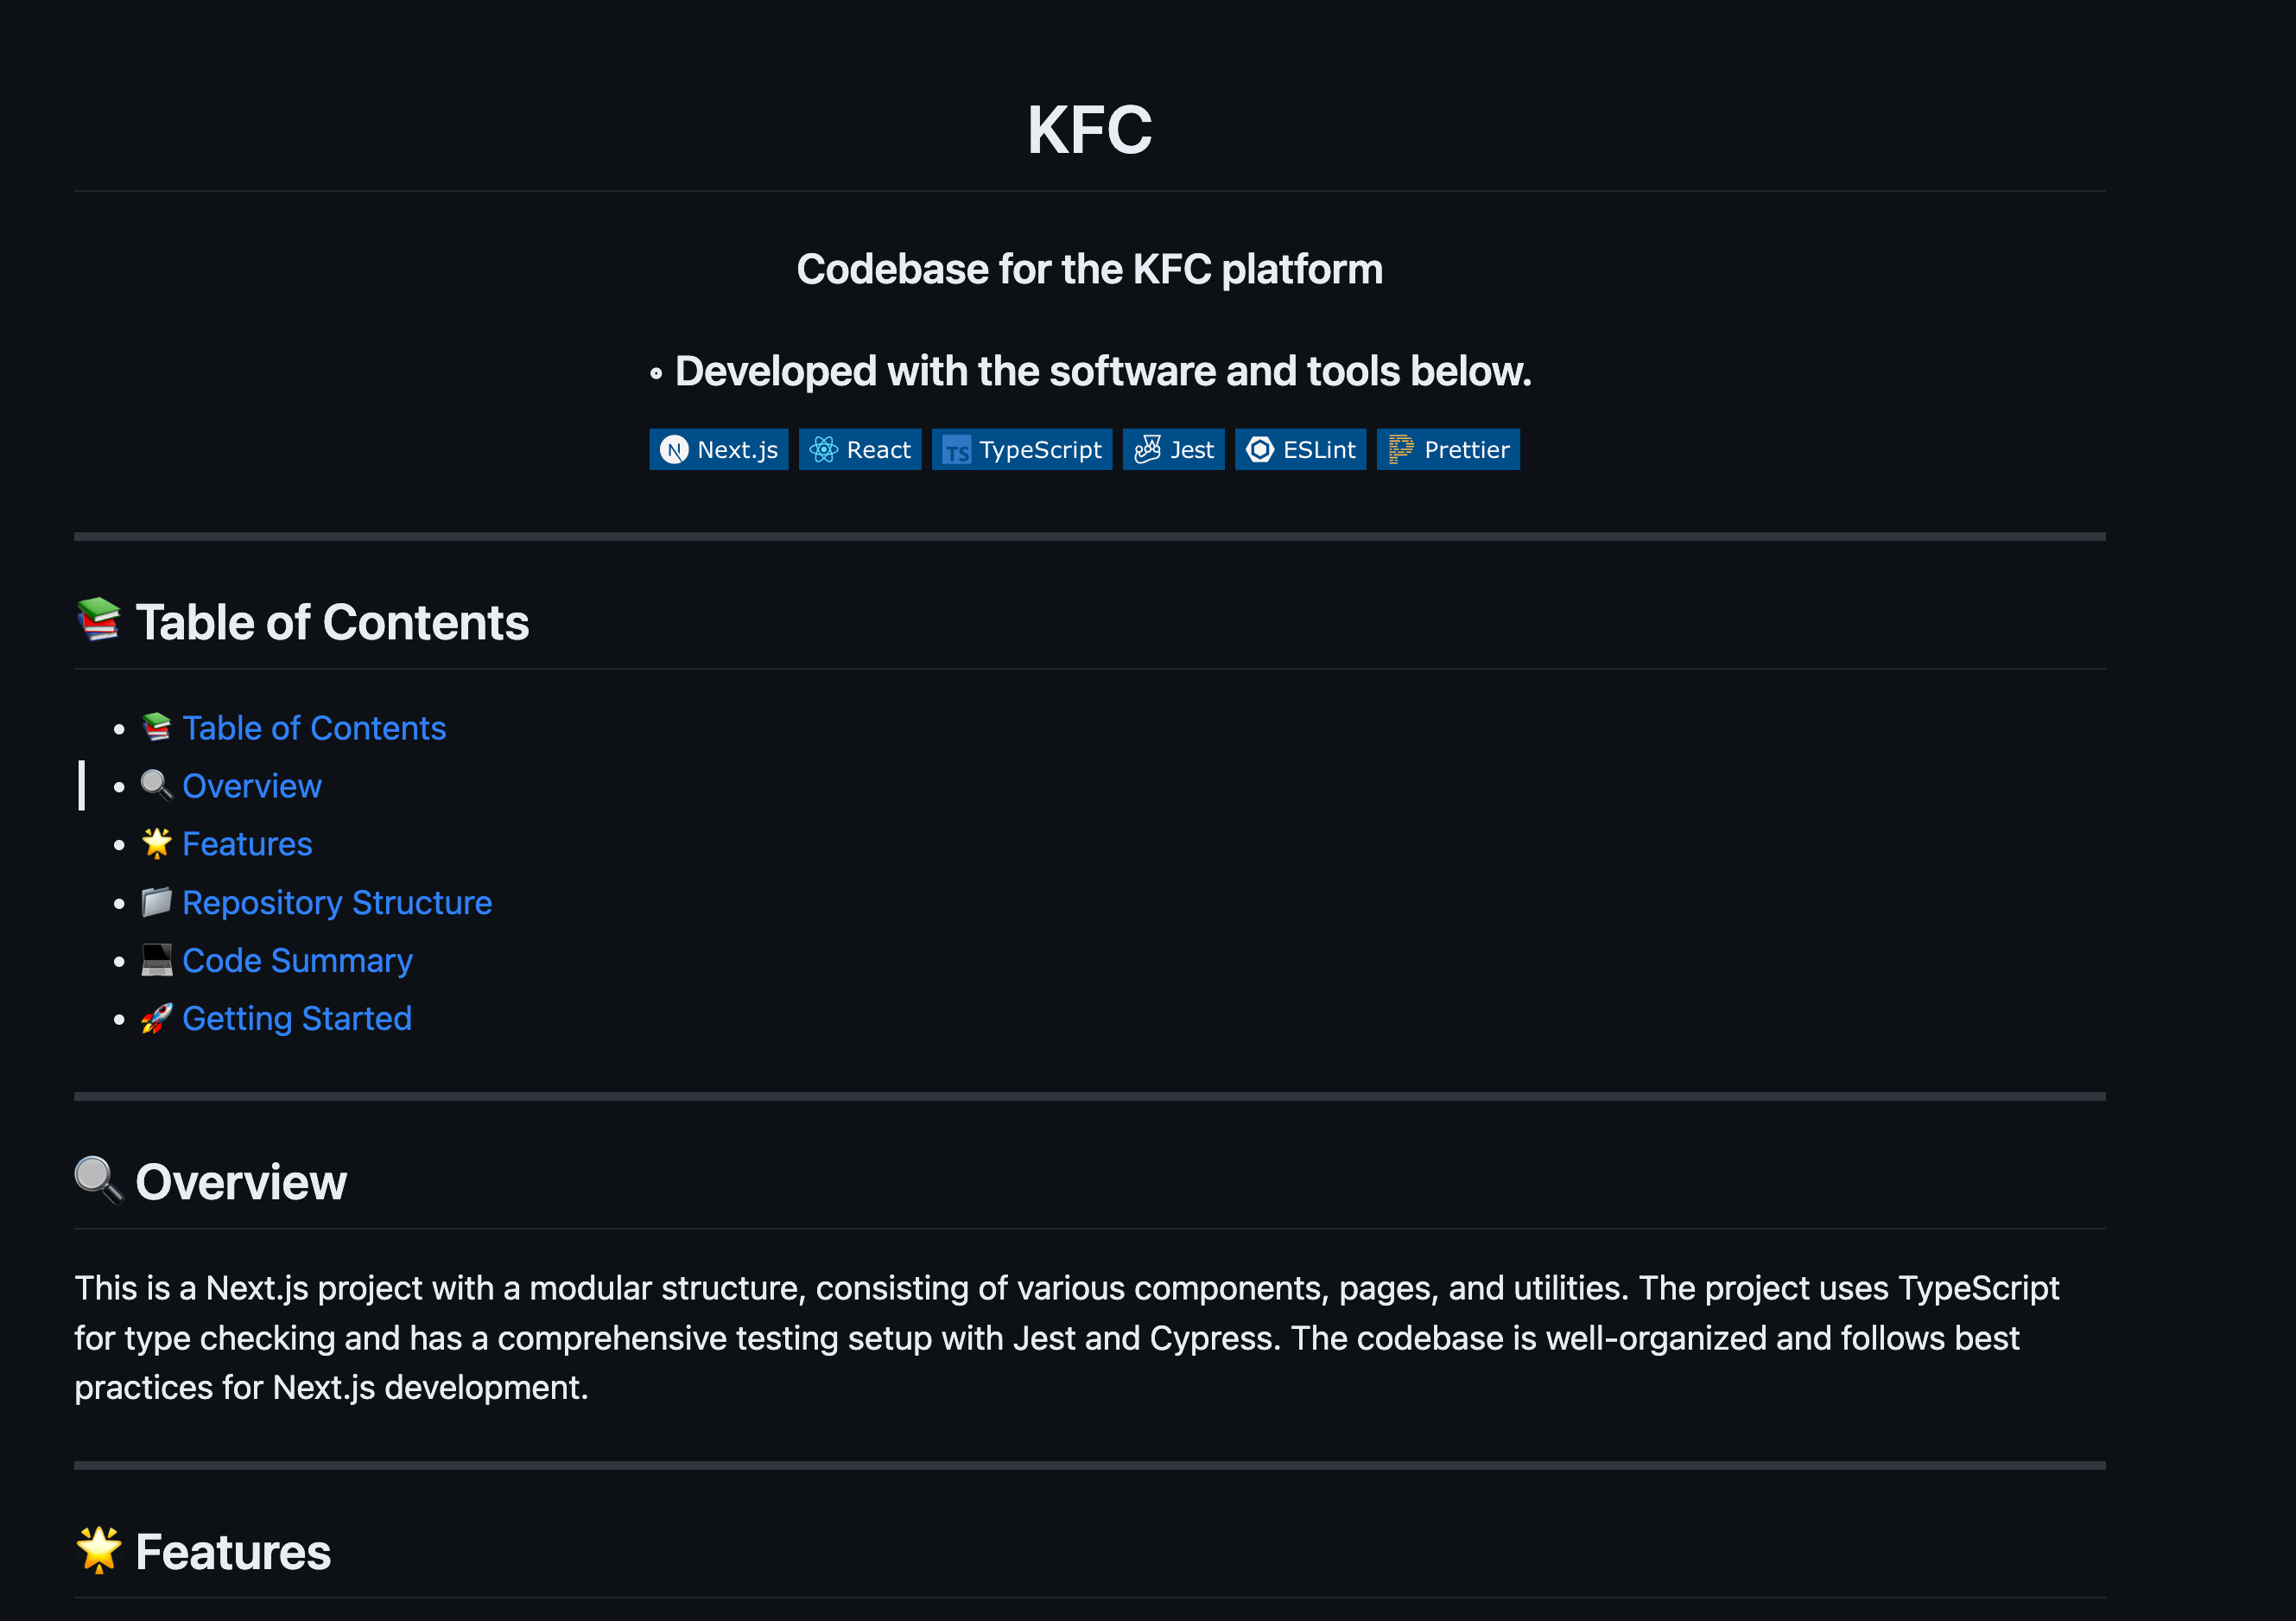Follow the Getting Started link
This screenshot has height=1621, width=2296.
point(296,1018)
